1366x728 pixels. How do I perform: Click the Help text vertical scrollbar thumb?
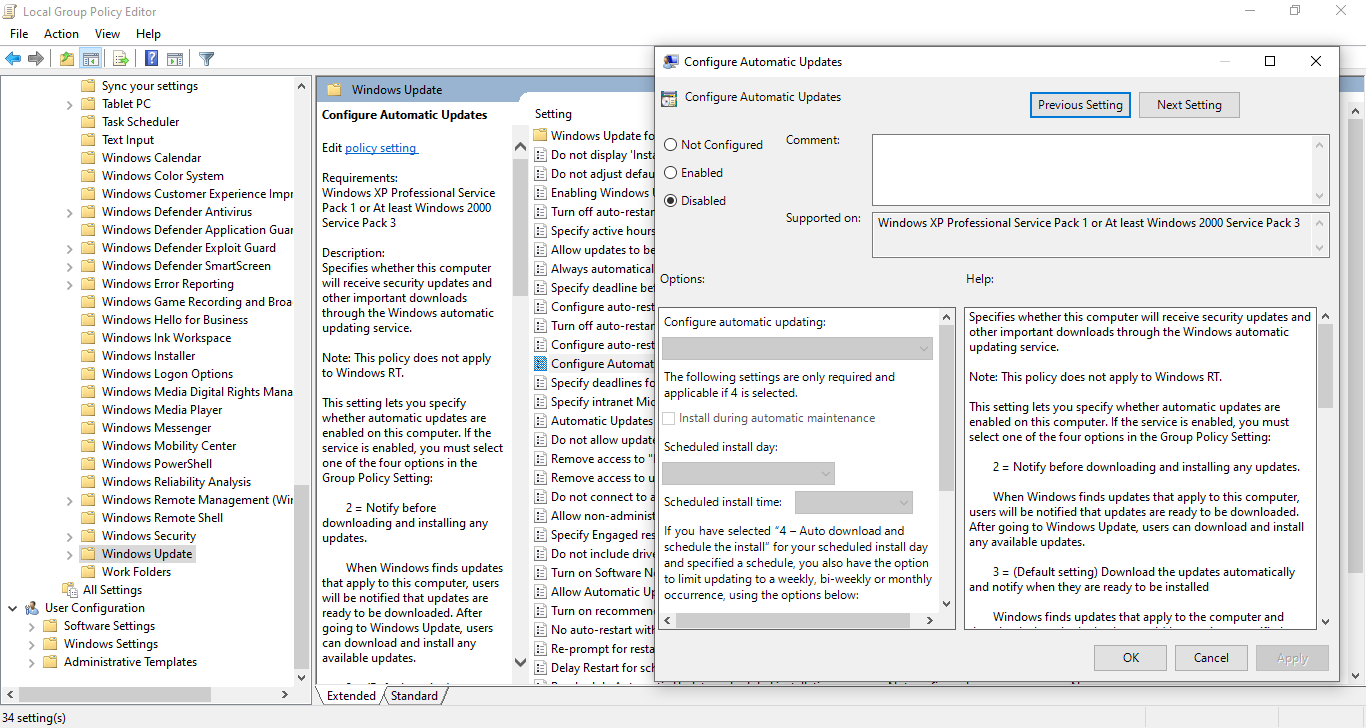(1325, 366)
